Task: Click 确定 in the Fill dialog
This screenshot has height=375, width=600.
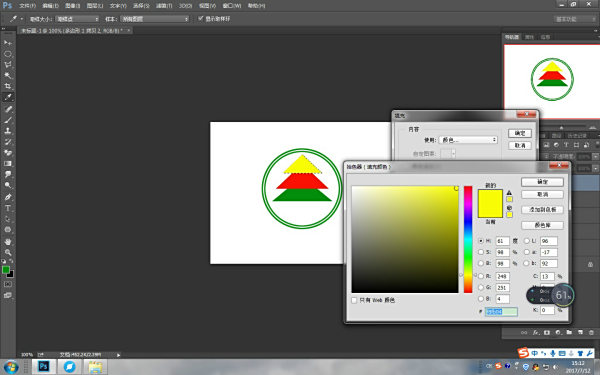Action: pos(520,133)
